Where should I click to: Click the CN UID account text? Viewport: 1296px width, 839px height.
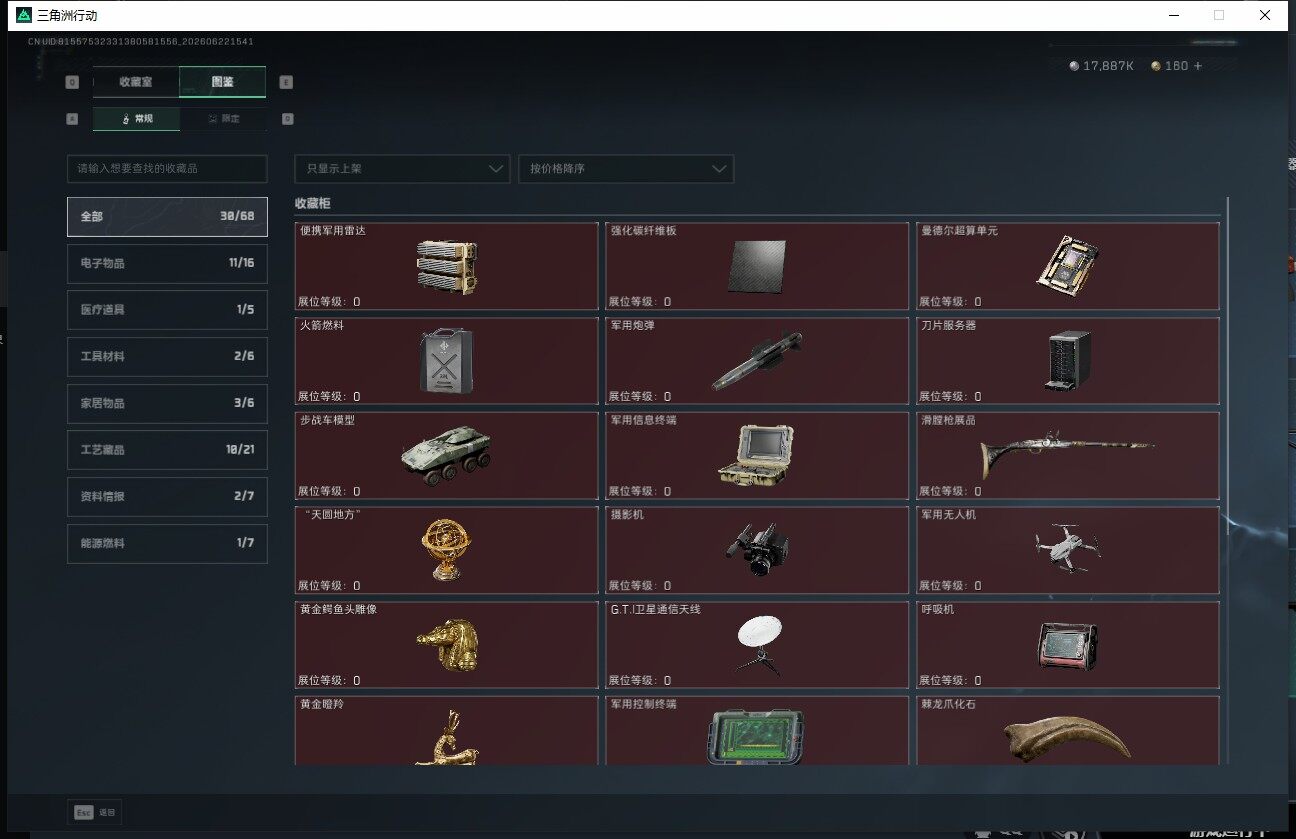point(140,42)
